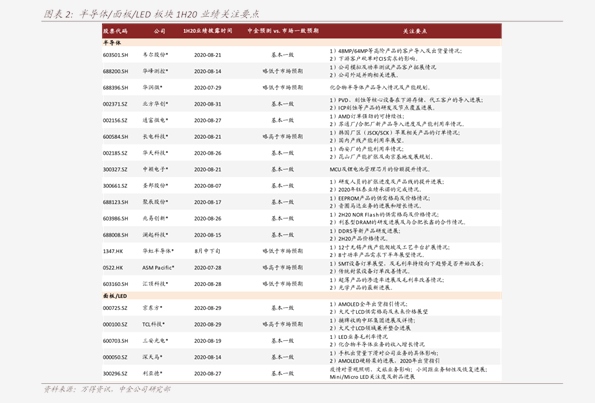
Task: Click the MCU及锂电池管理芯片 focus point
Action: coord(379,169)
